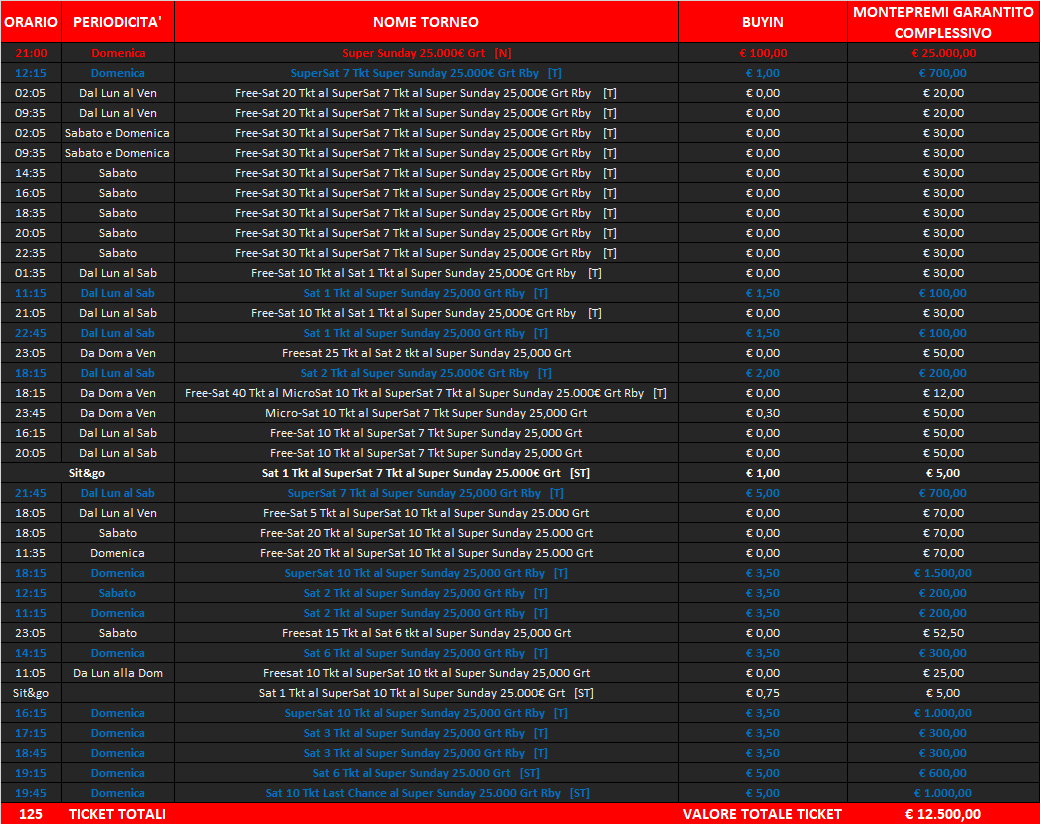Click the 21:05 time cell
The image size is (1040, 824).
click(x=31, y=313)
